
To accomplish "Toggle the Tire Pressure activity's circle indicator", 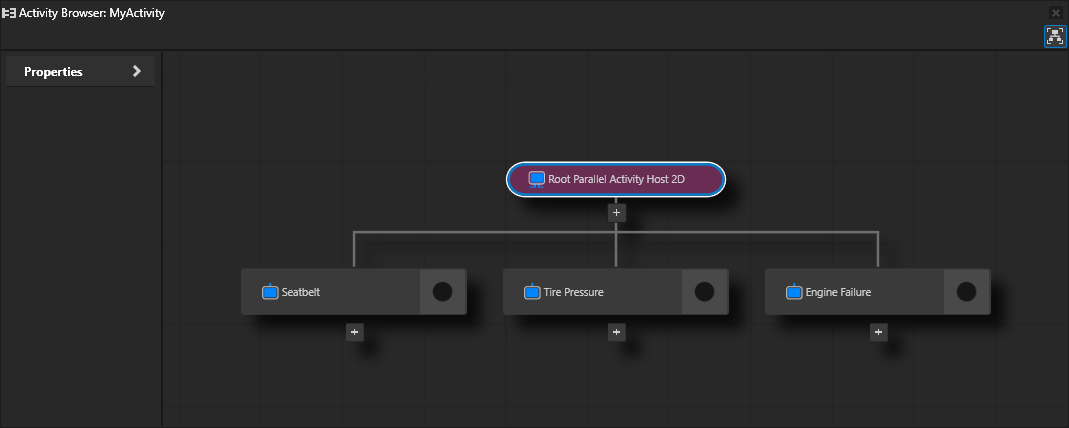I will point(704,292).
